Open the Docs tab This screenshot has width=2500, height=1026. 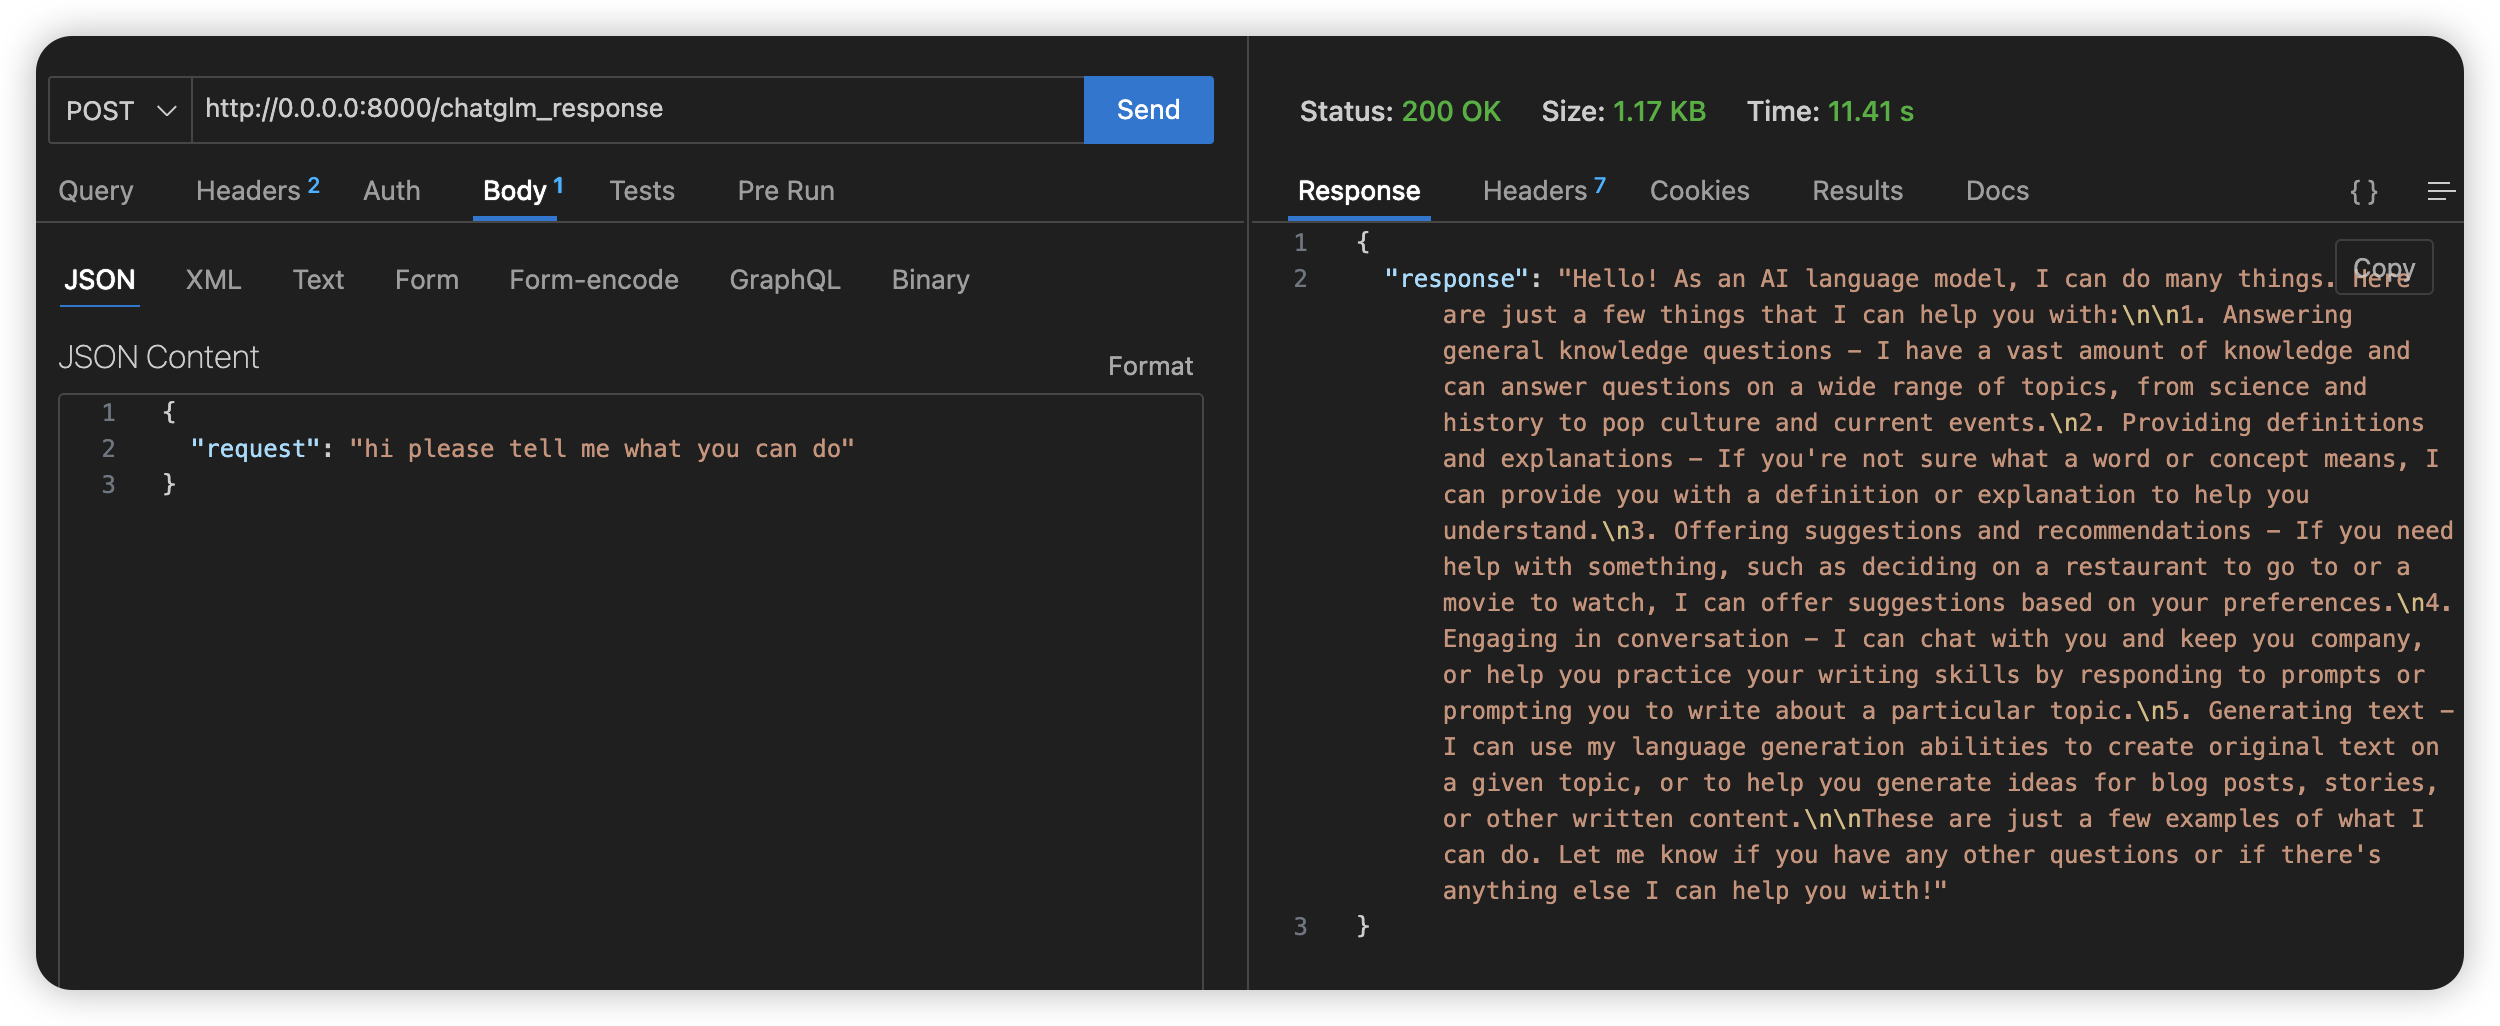[x=1997, y=191]
